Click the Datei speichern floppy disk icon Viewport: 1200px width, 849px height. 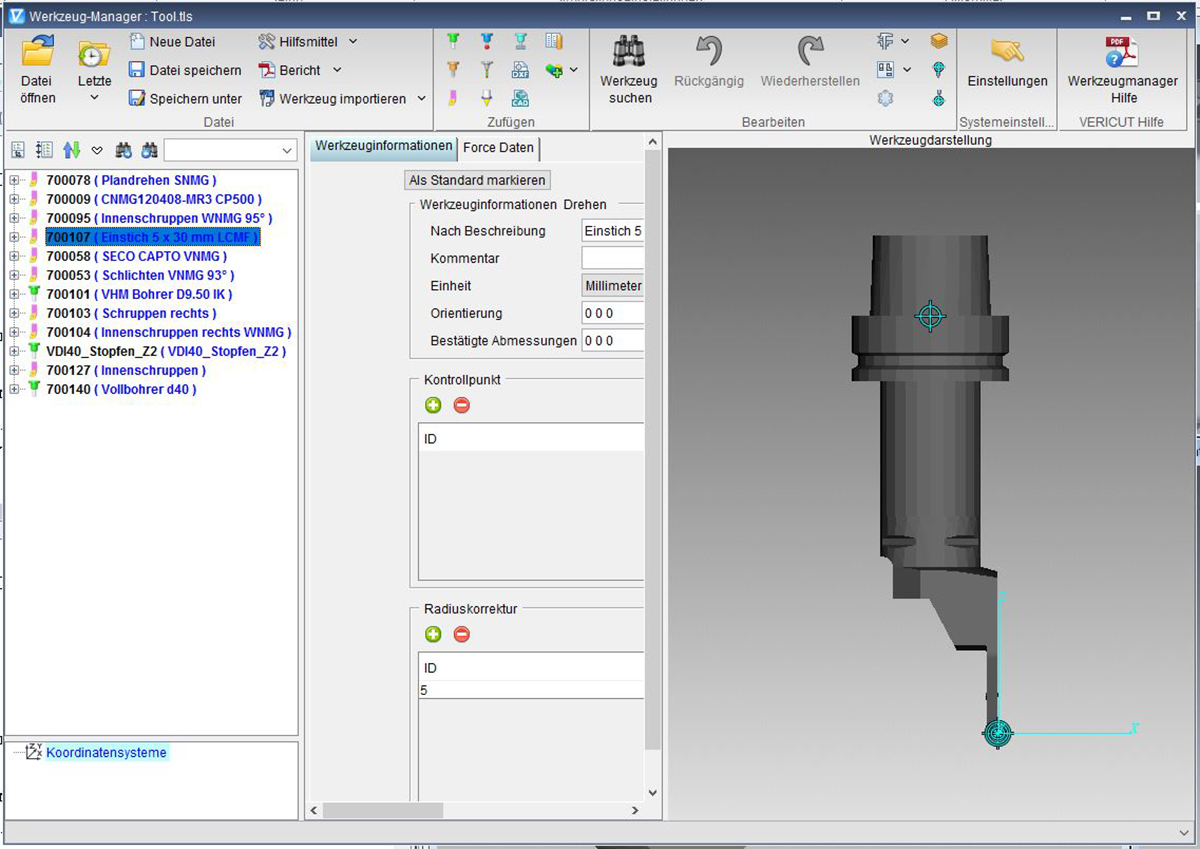[x=137, y=70]
